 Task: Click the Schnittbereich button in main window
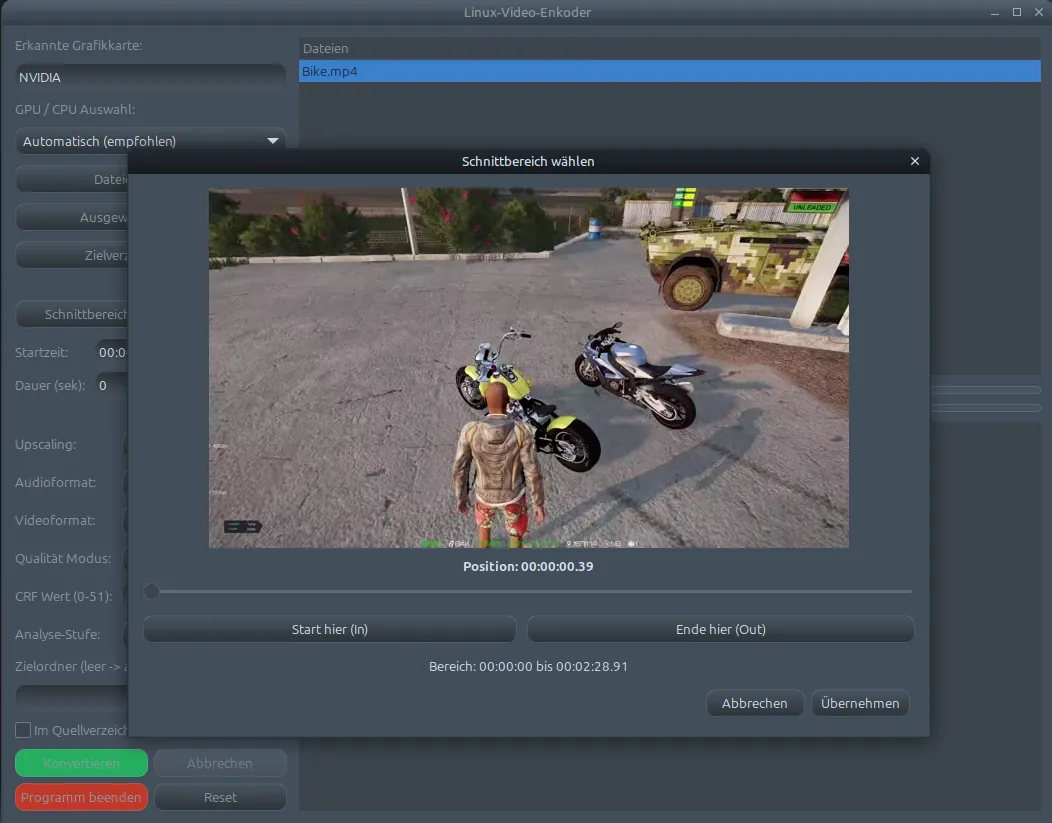72,314
